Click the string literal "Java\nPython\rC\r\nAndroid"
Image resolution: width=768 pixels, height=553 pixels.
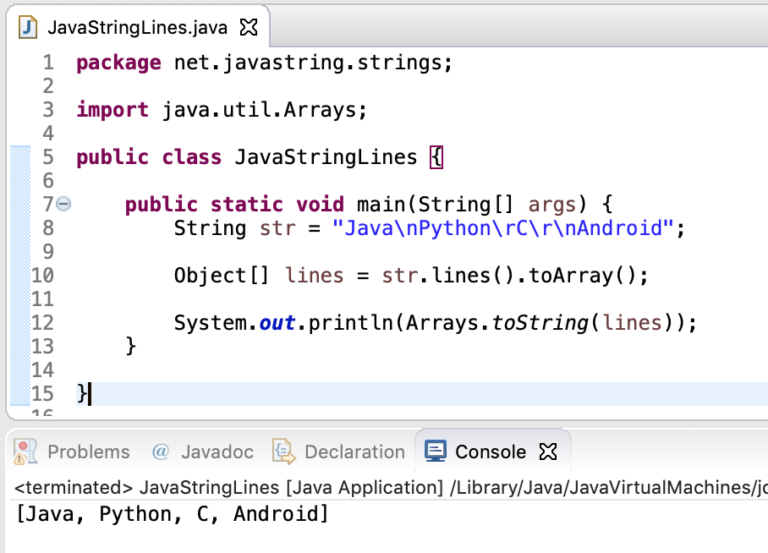coord(504,228)
